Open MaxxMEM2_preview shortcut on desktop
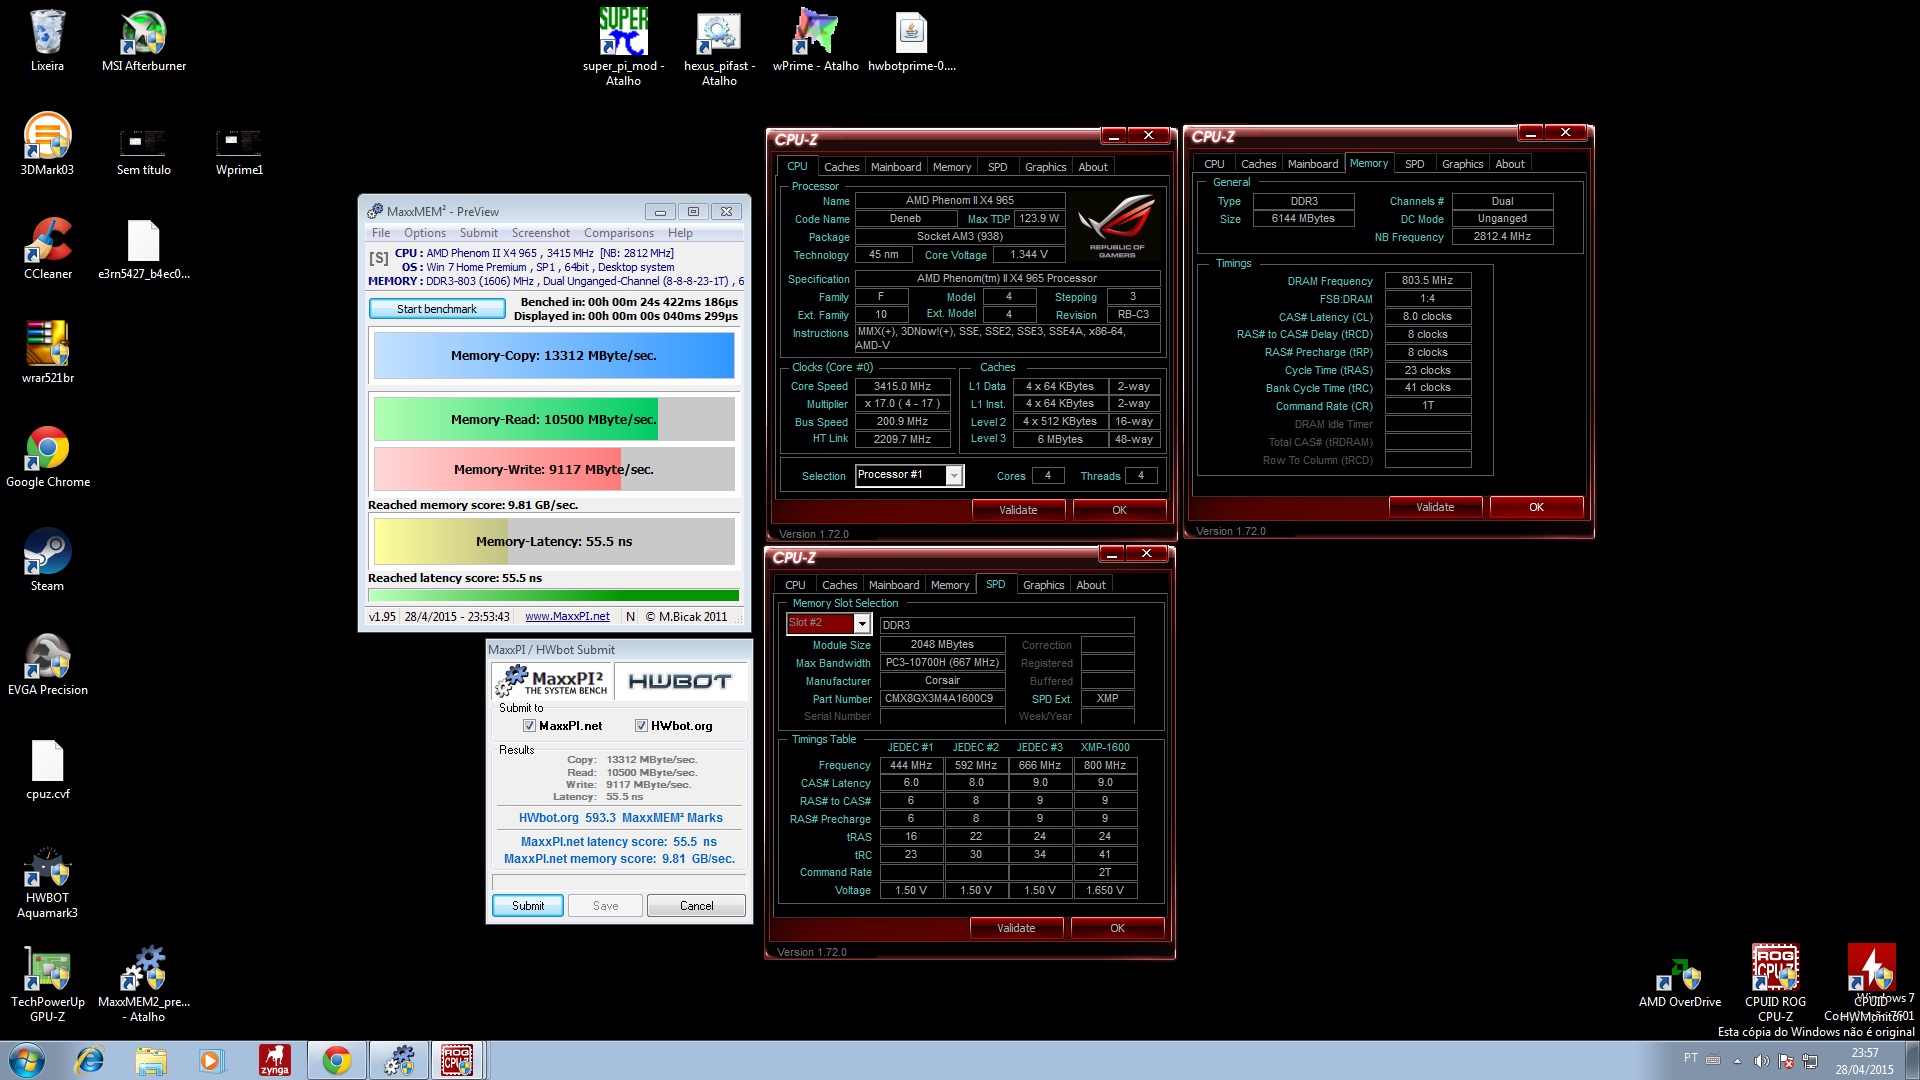 tap(144, 986)
